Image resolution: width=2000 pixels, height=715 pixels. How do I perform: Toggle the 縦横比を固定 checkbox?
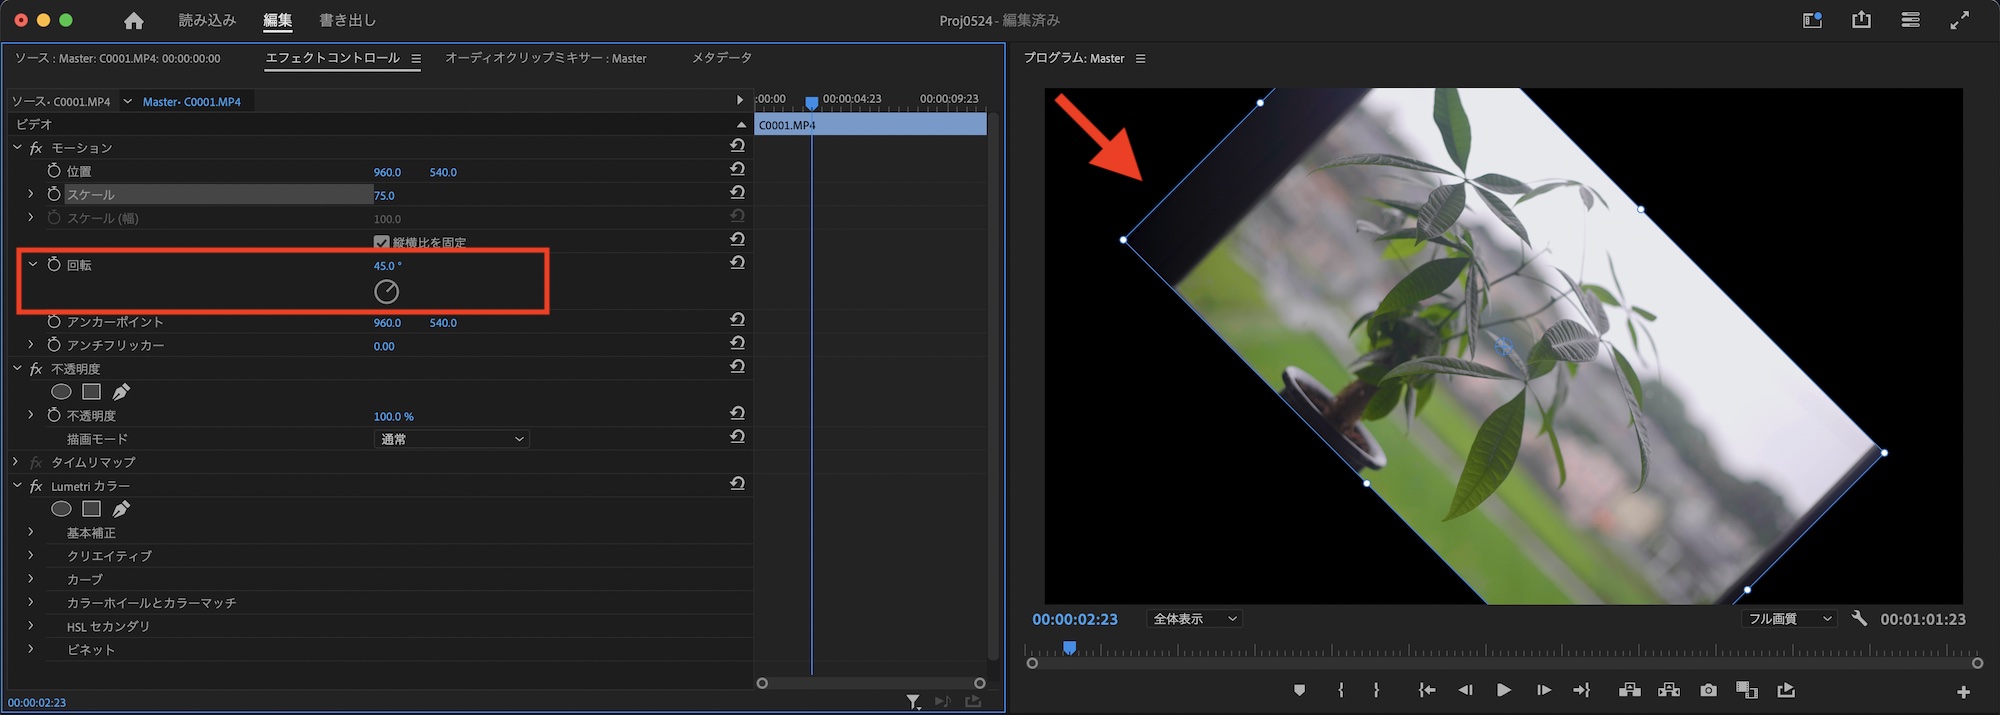click(x=381, y=242)
